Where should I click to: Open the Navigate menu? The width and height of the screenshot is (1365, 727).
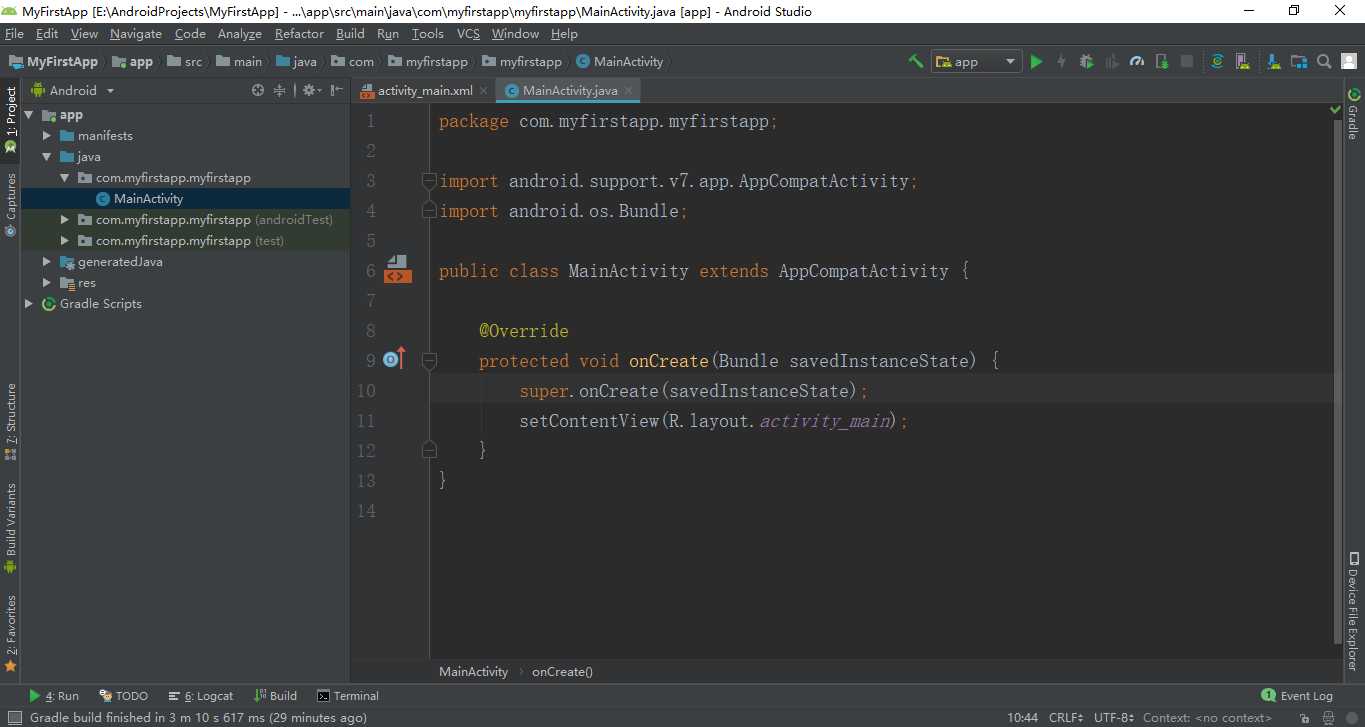(x=136, y=34)
